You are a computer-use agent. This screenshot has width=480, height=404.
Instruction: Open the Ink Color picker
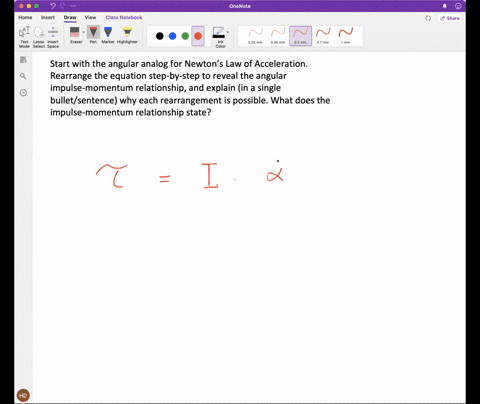point(219,37)
